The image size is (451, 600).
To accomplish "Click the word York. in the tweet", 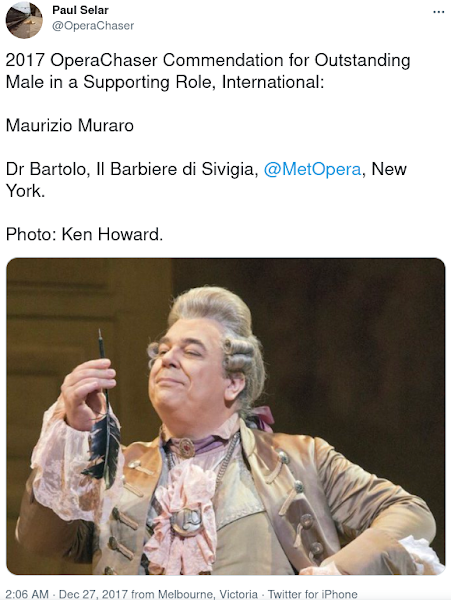I will [x=25, y=191].
